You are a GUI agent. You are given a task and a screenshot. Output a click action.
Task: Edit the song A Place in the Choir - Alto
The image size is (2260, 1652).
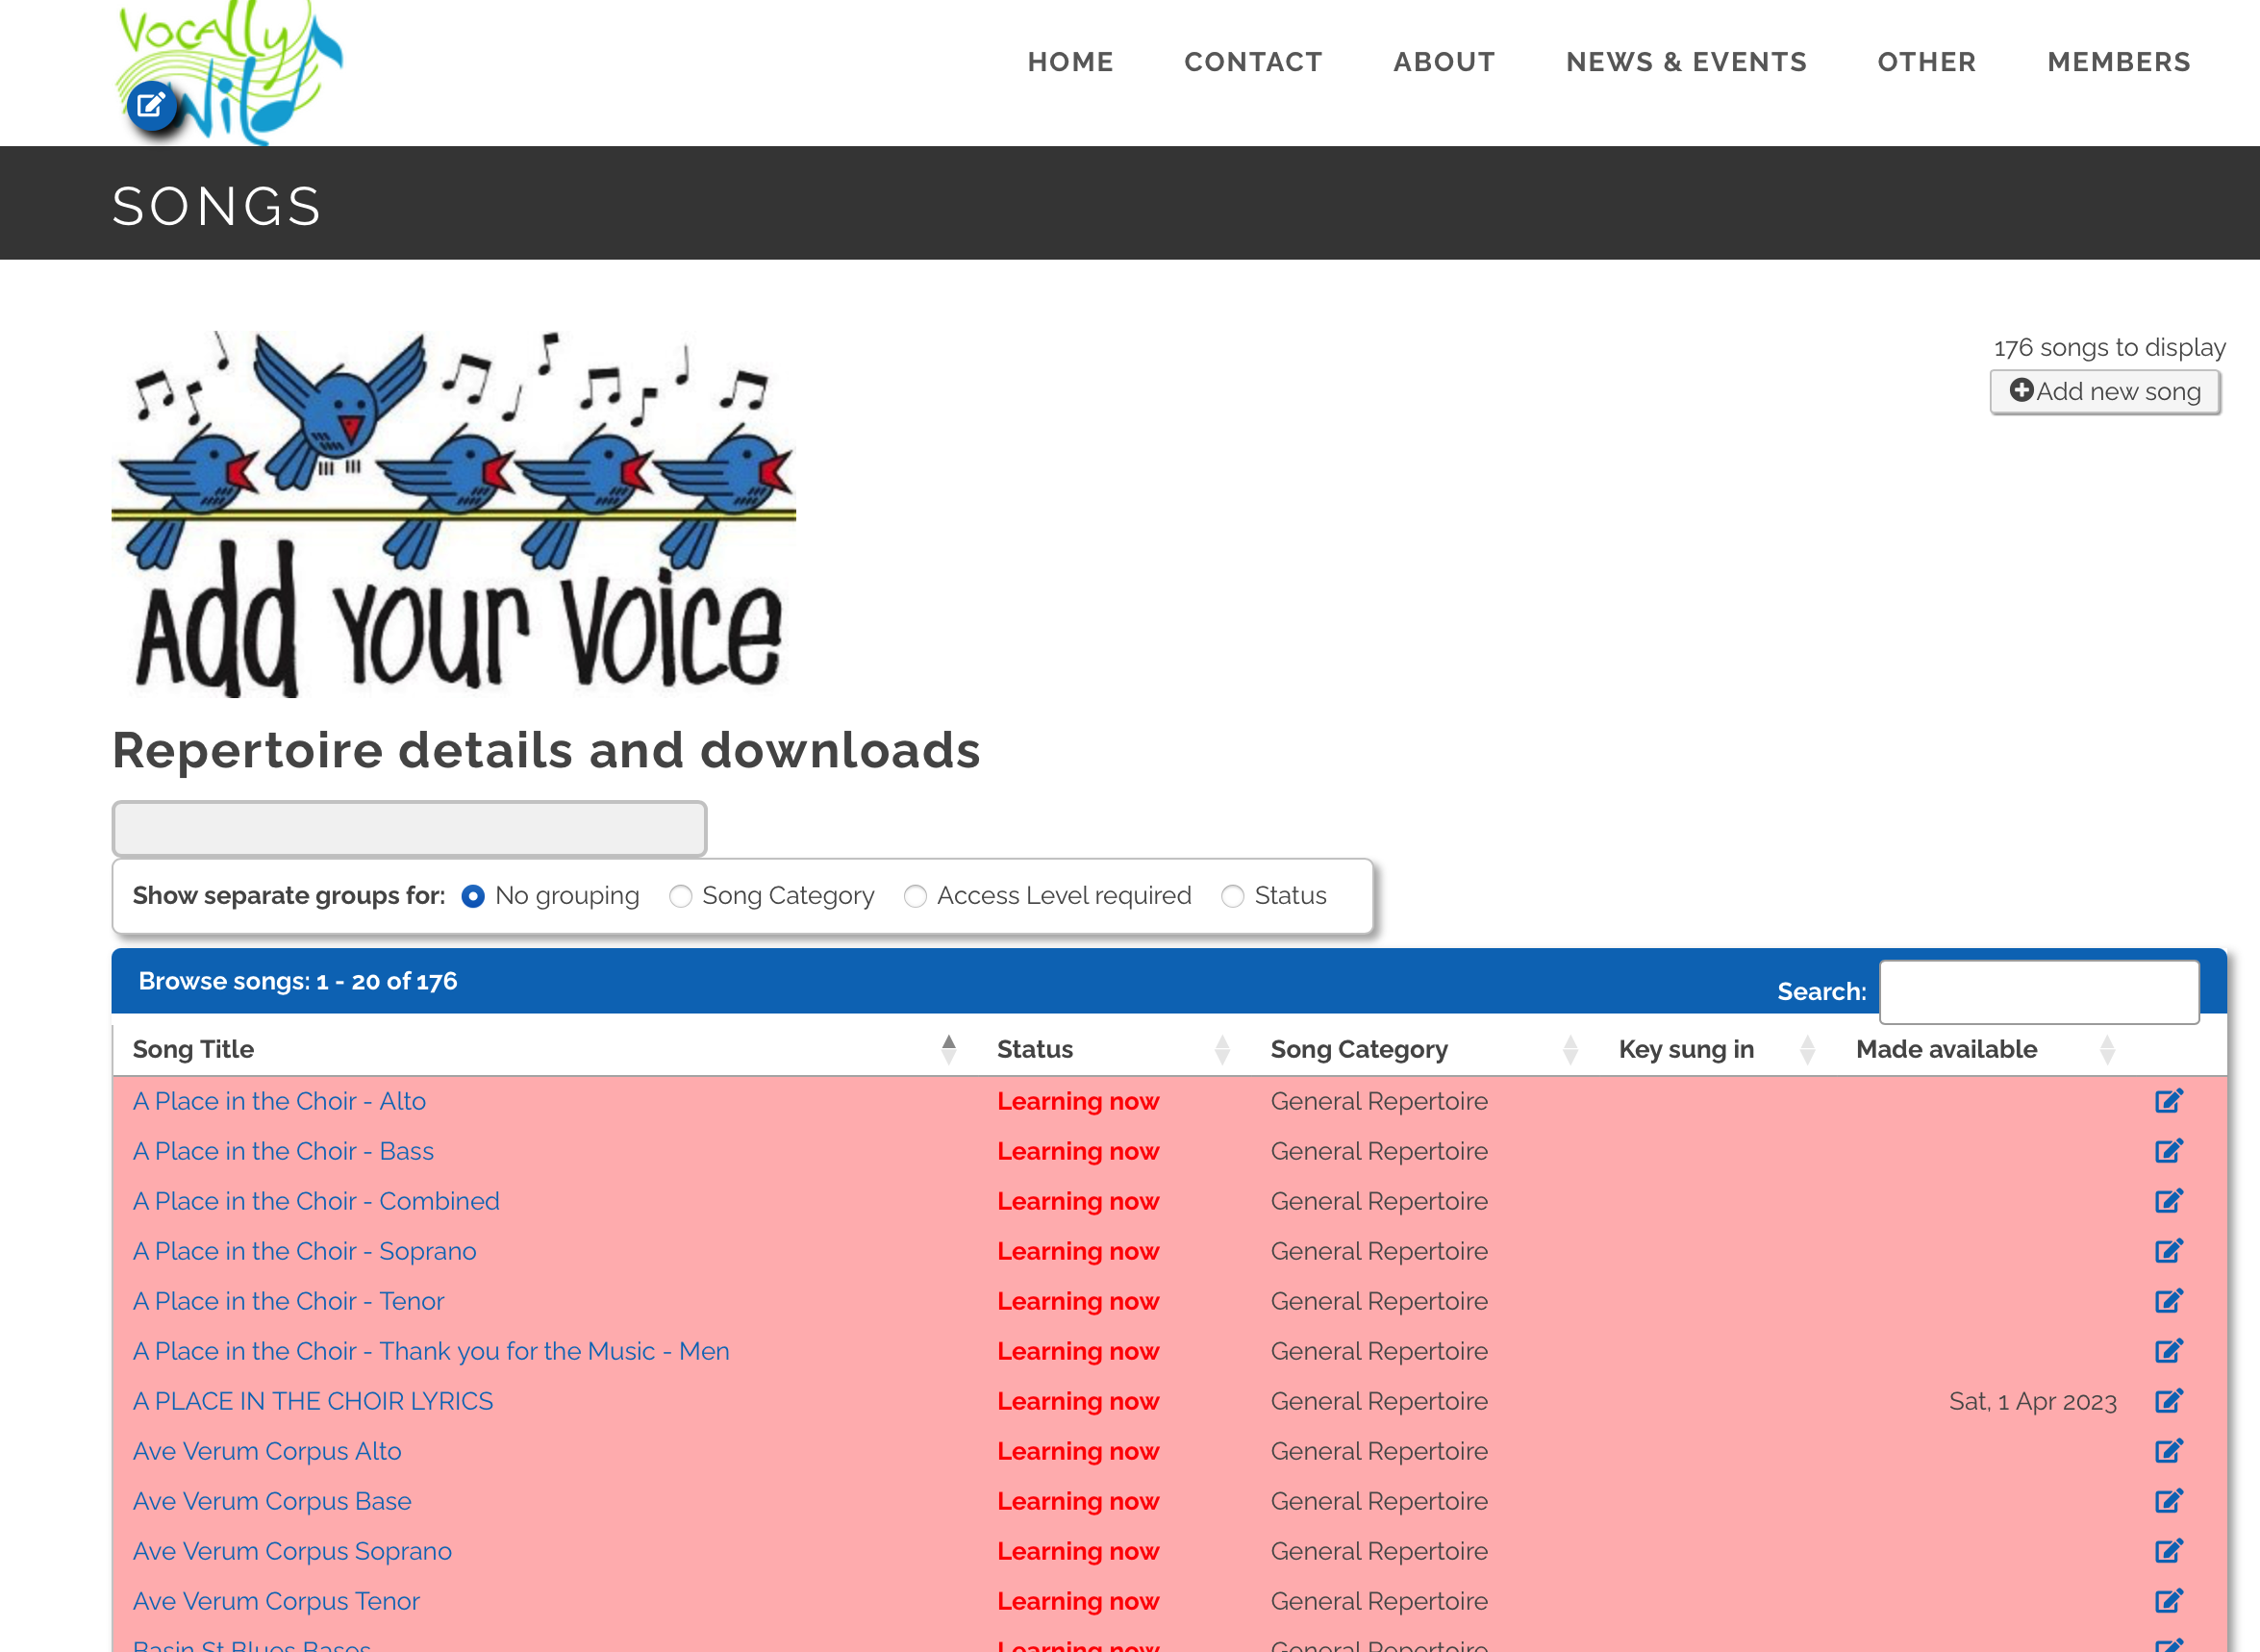pyautogui.click(x=2168, y=1101)
